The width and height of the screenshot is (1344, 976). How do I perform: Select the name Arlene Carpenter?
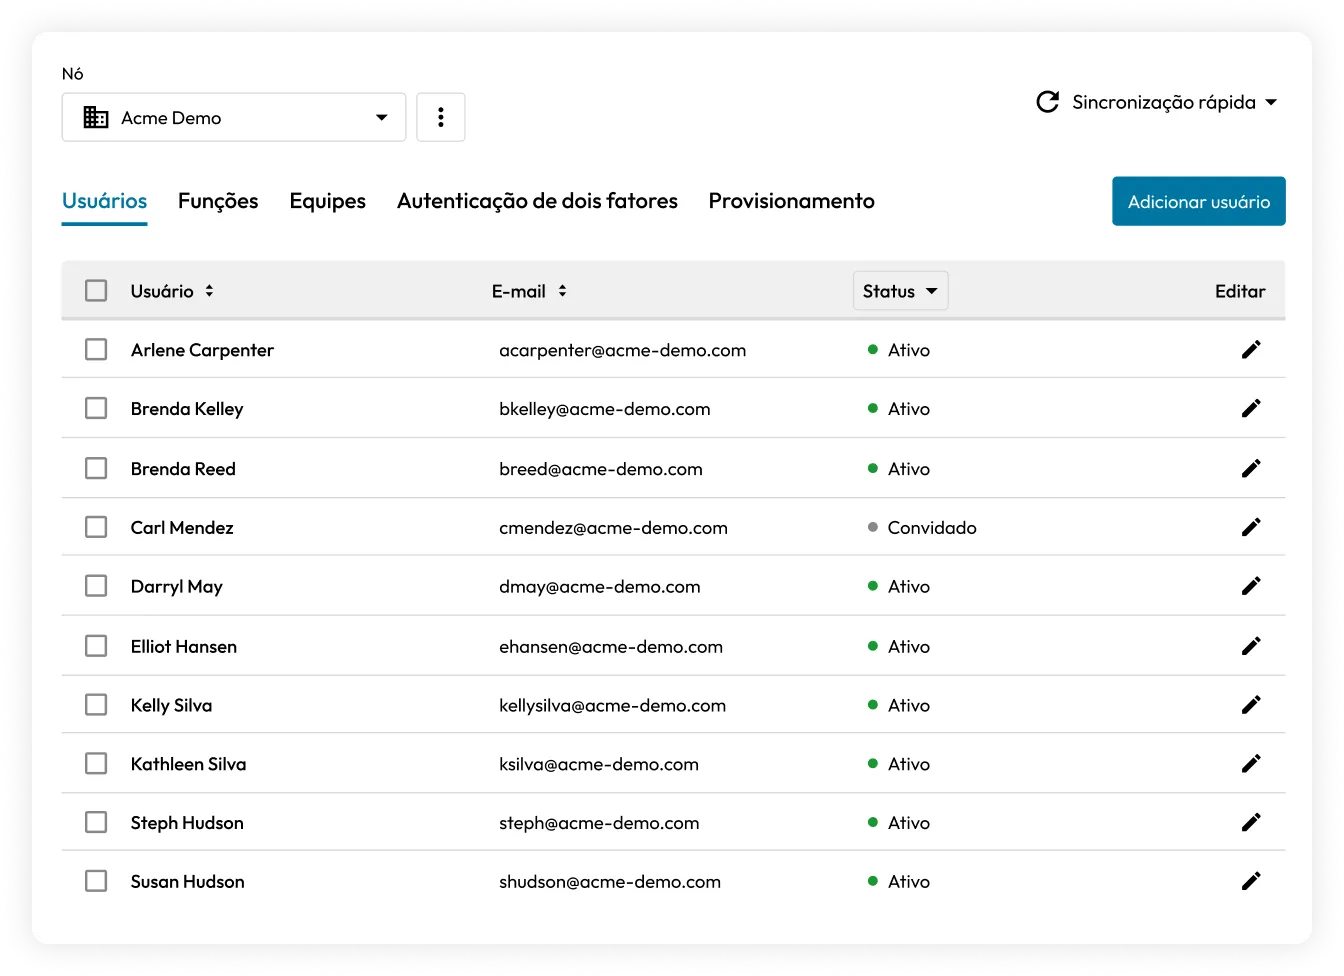(x=202, y=350)
